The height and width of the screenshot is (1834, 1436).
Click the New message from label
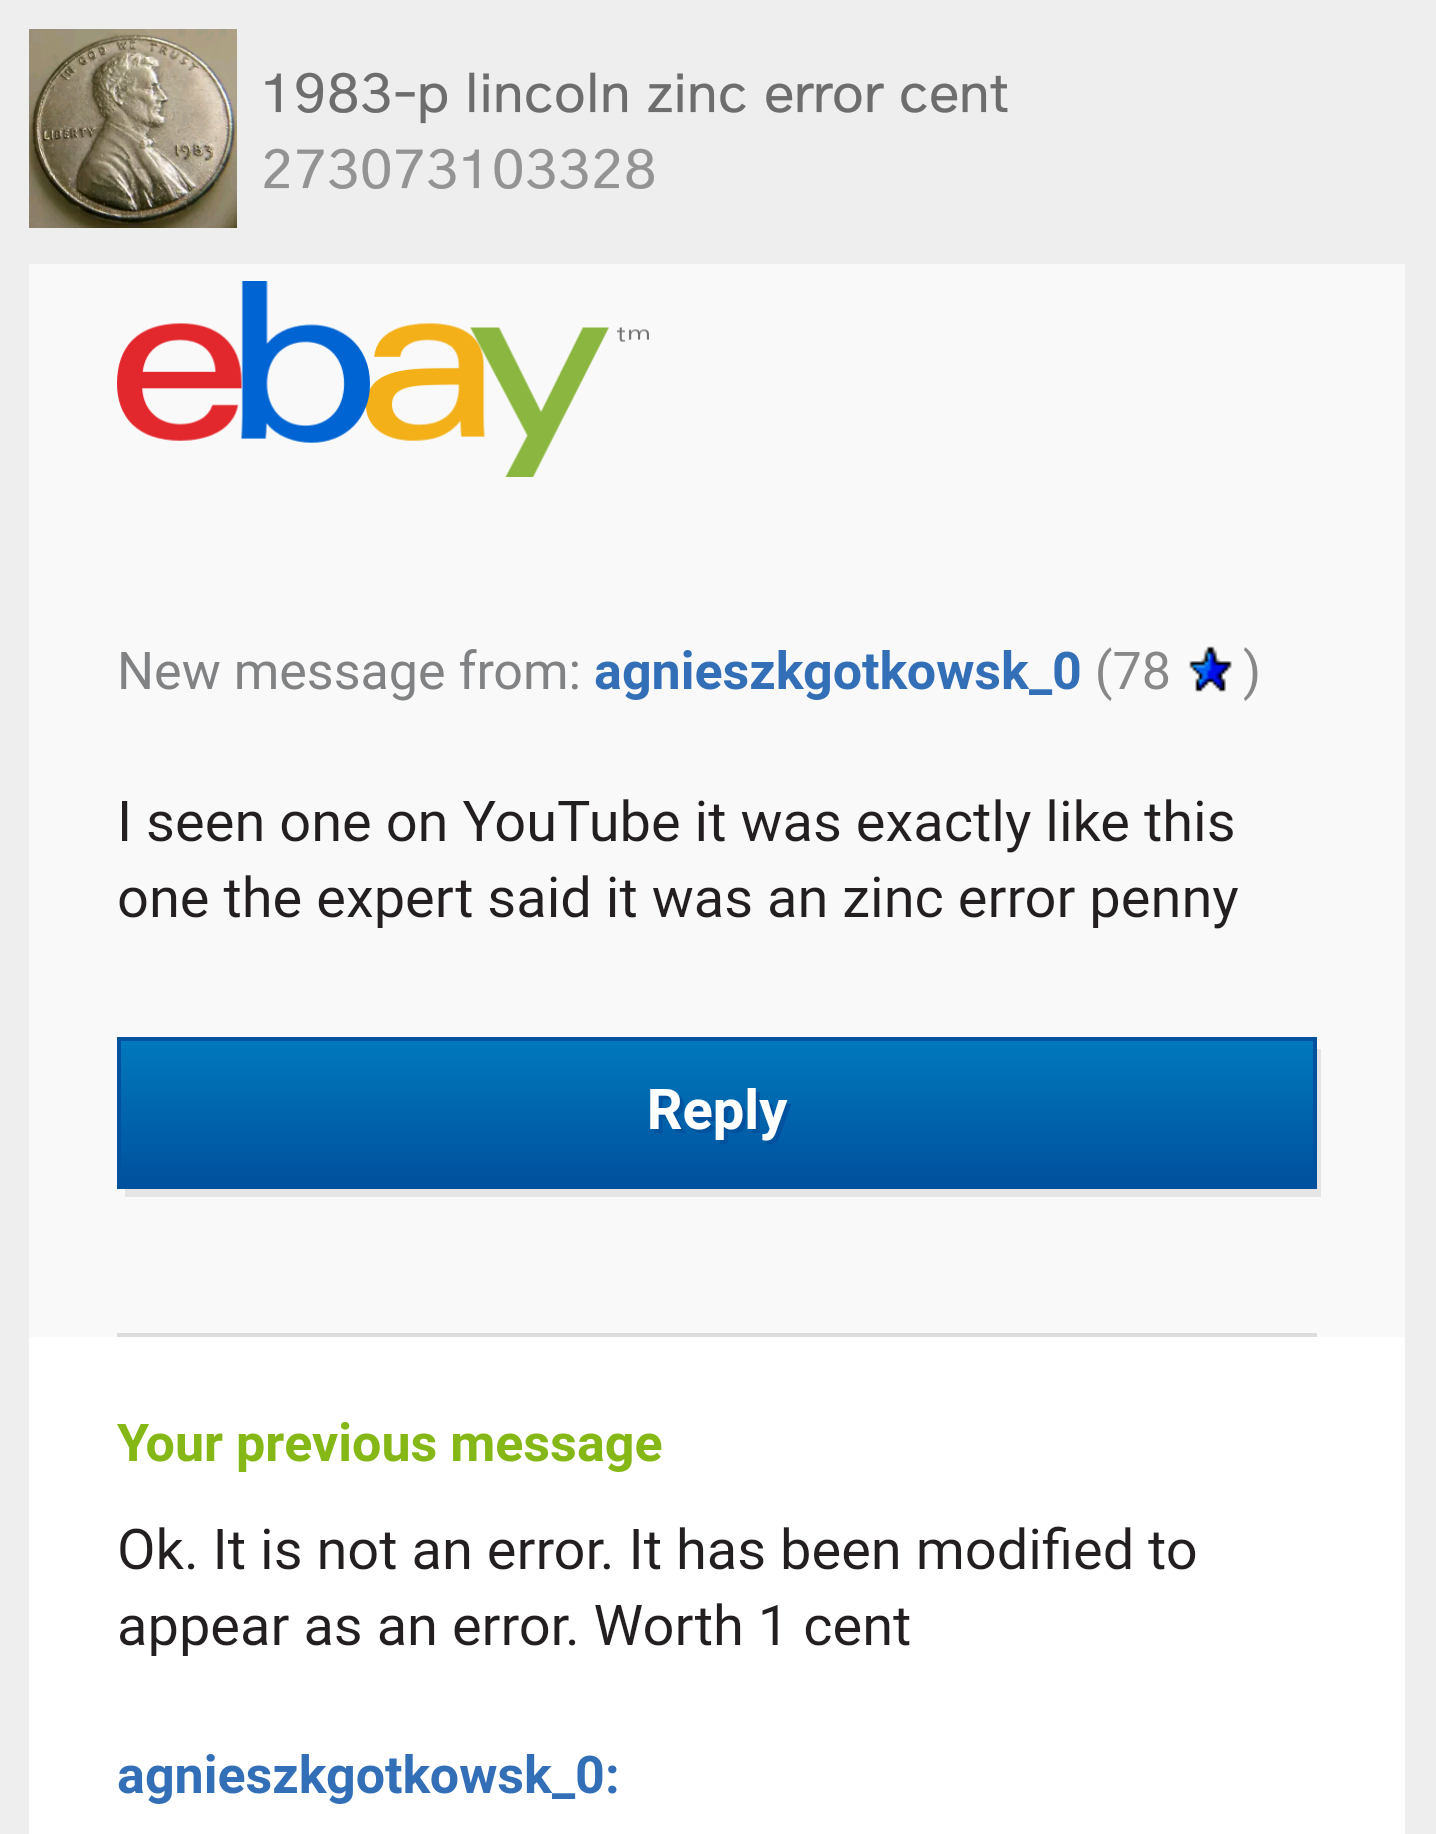[x=349, y=671]
